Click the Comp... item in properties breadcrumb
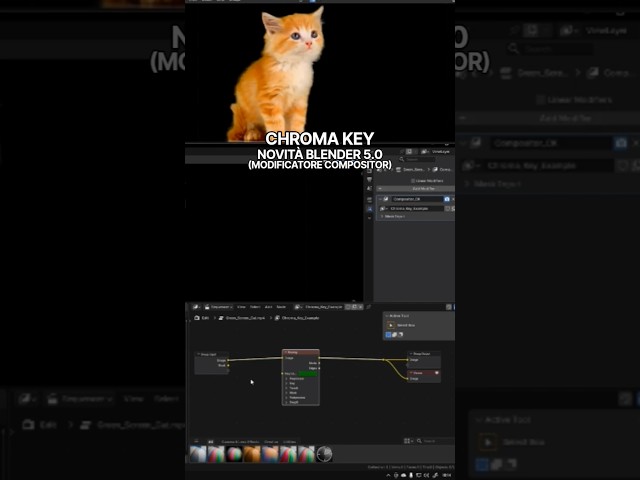 (x=442, y=169)
